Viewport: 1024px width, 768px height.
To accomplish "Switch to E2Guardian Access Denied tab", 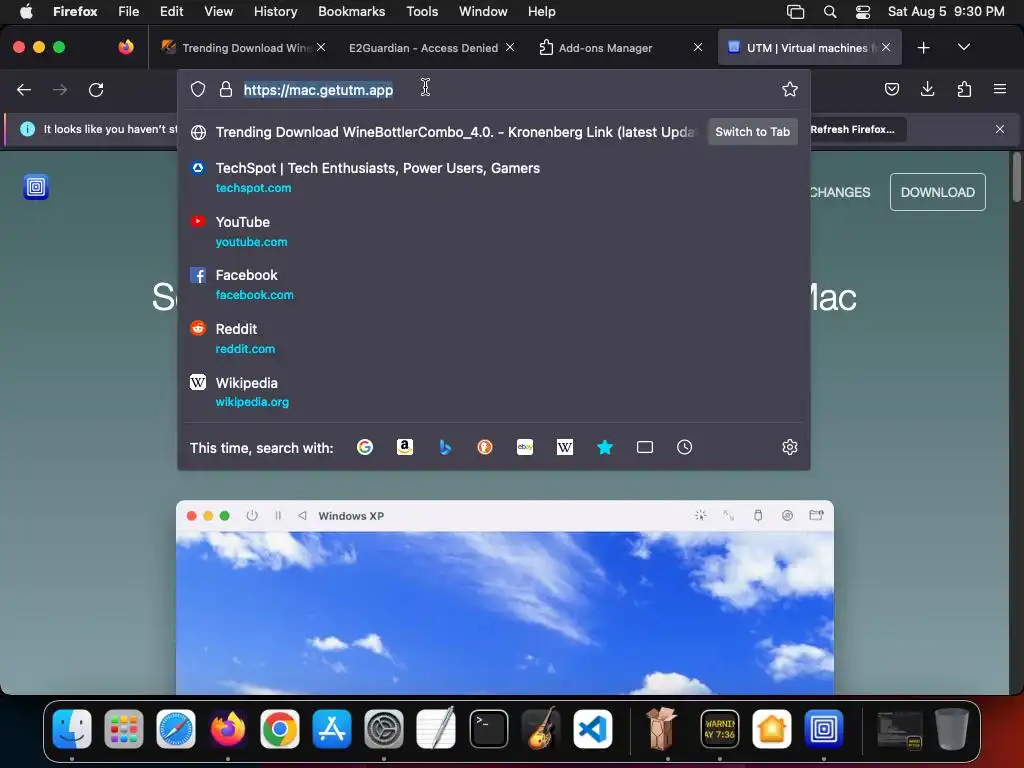I will coord(423,48).
